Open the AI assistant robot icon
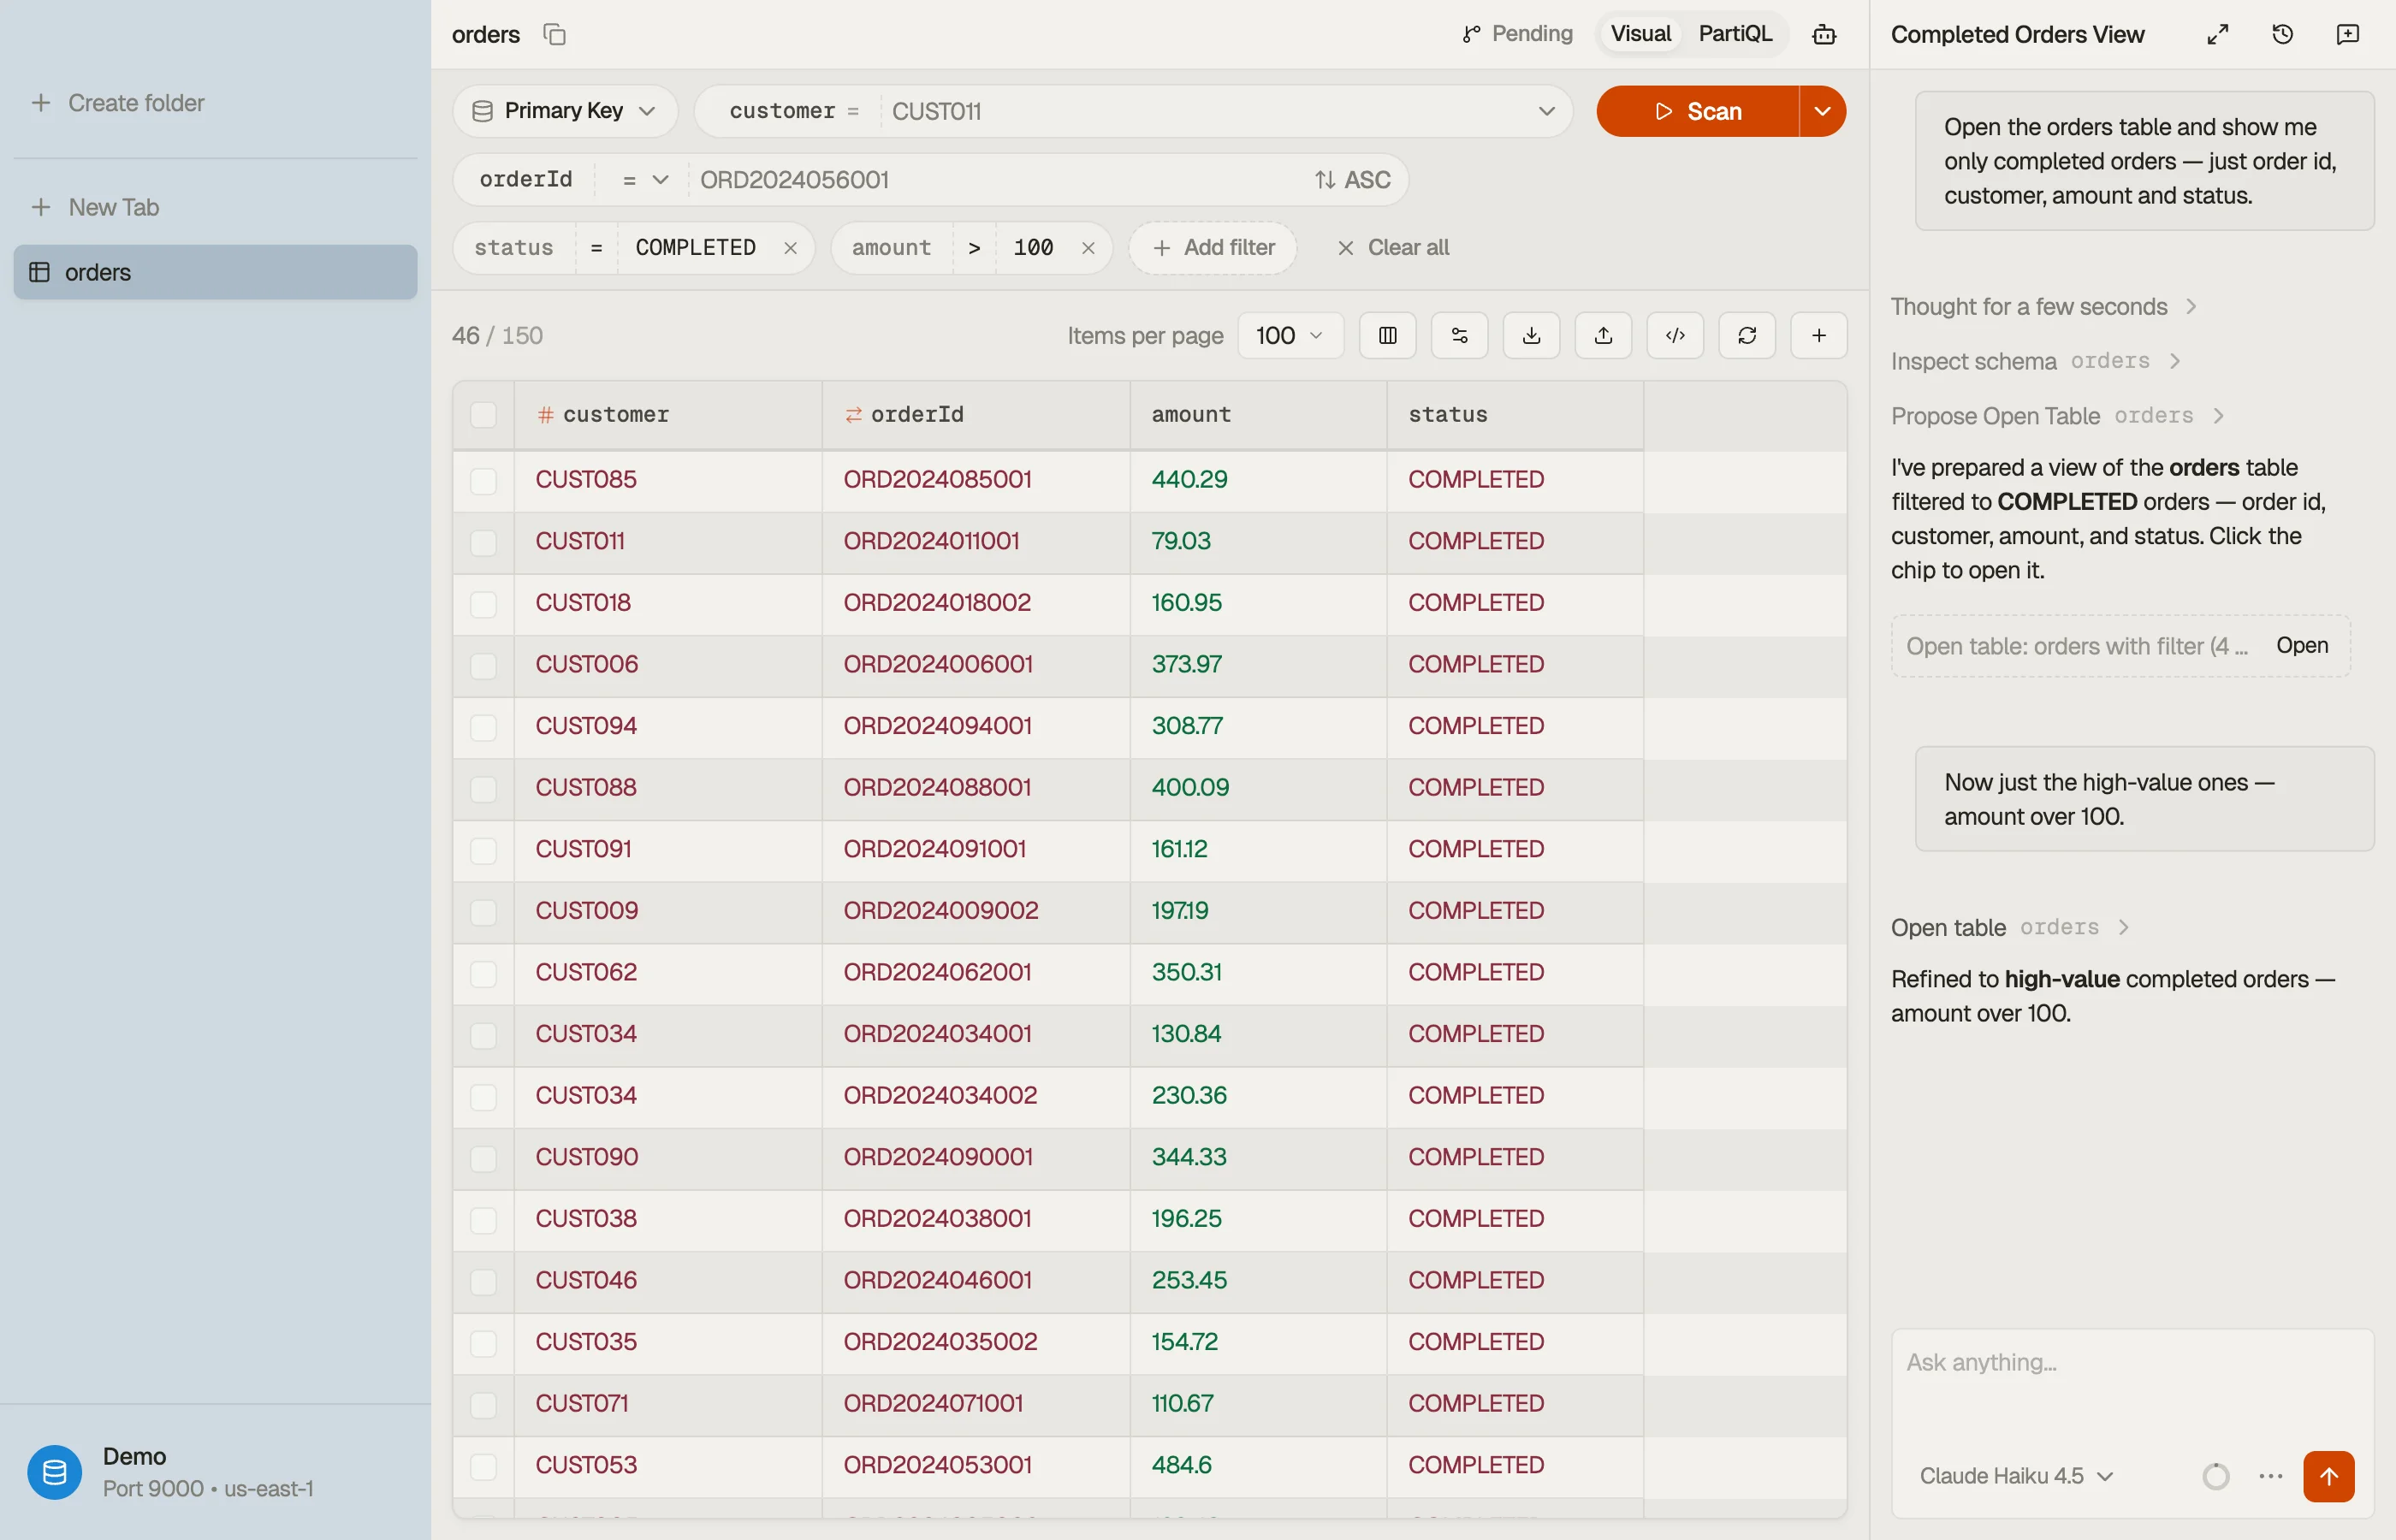The width and height of the screenshot is (2396, 1540). pyautogui.click(x=1823, y=35)
